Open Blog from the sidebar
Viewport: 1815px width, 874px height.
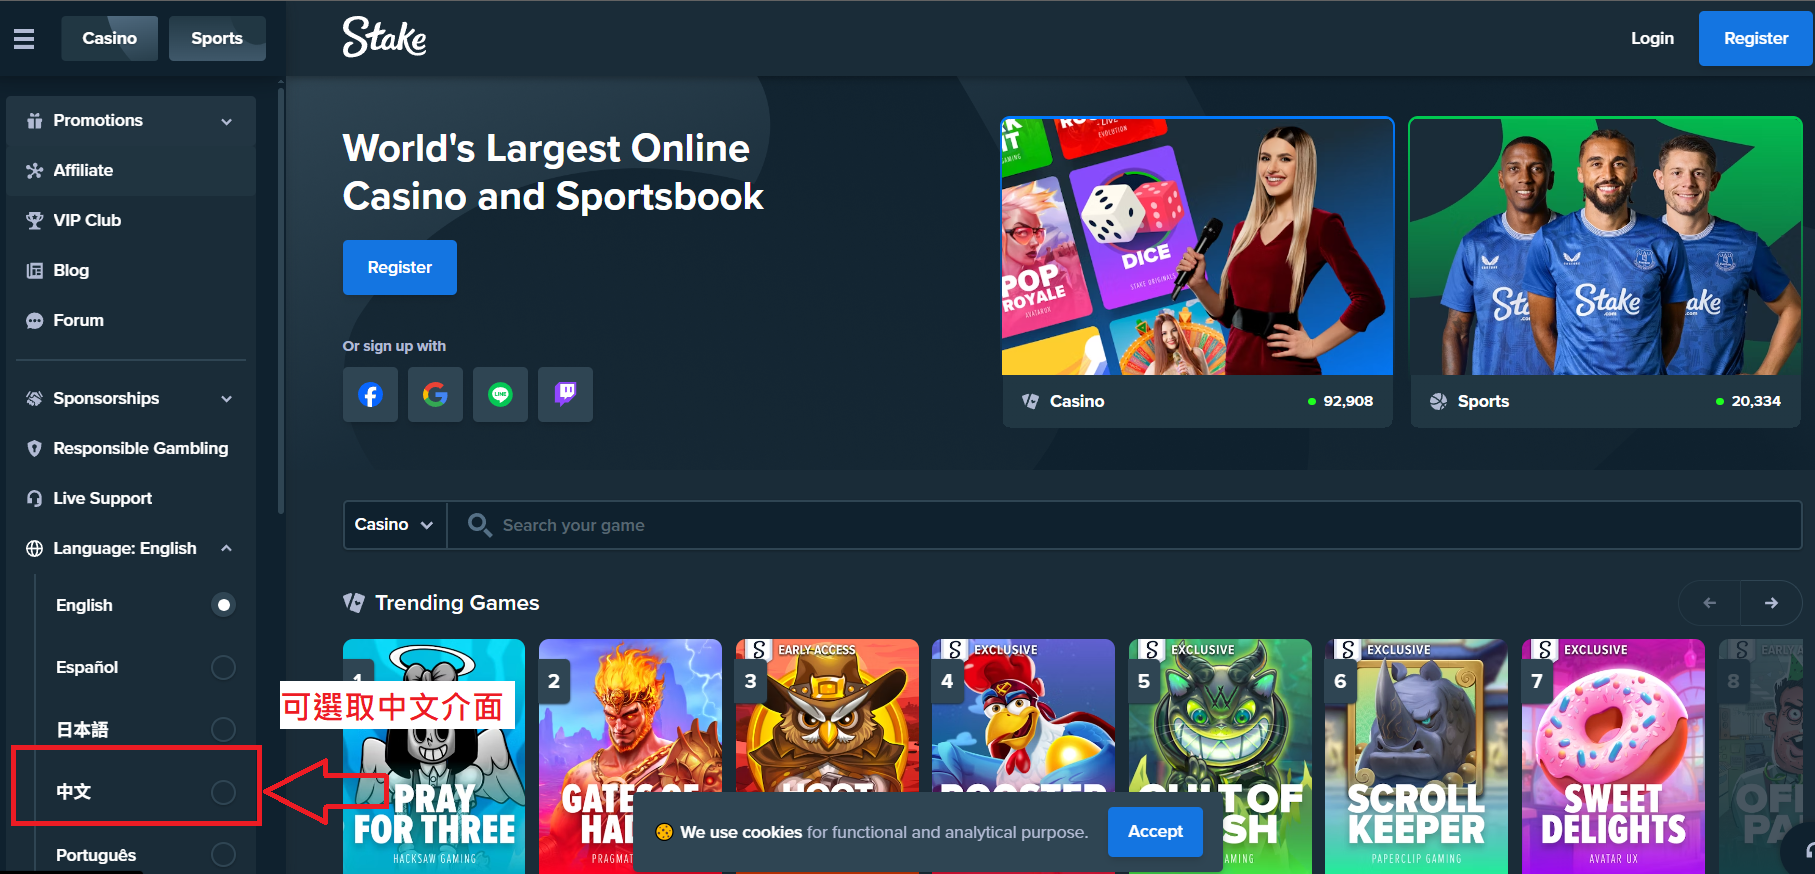(131, 271)
